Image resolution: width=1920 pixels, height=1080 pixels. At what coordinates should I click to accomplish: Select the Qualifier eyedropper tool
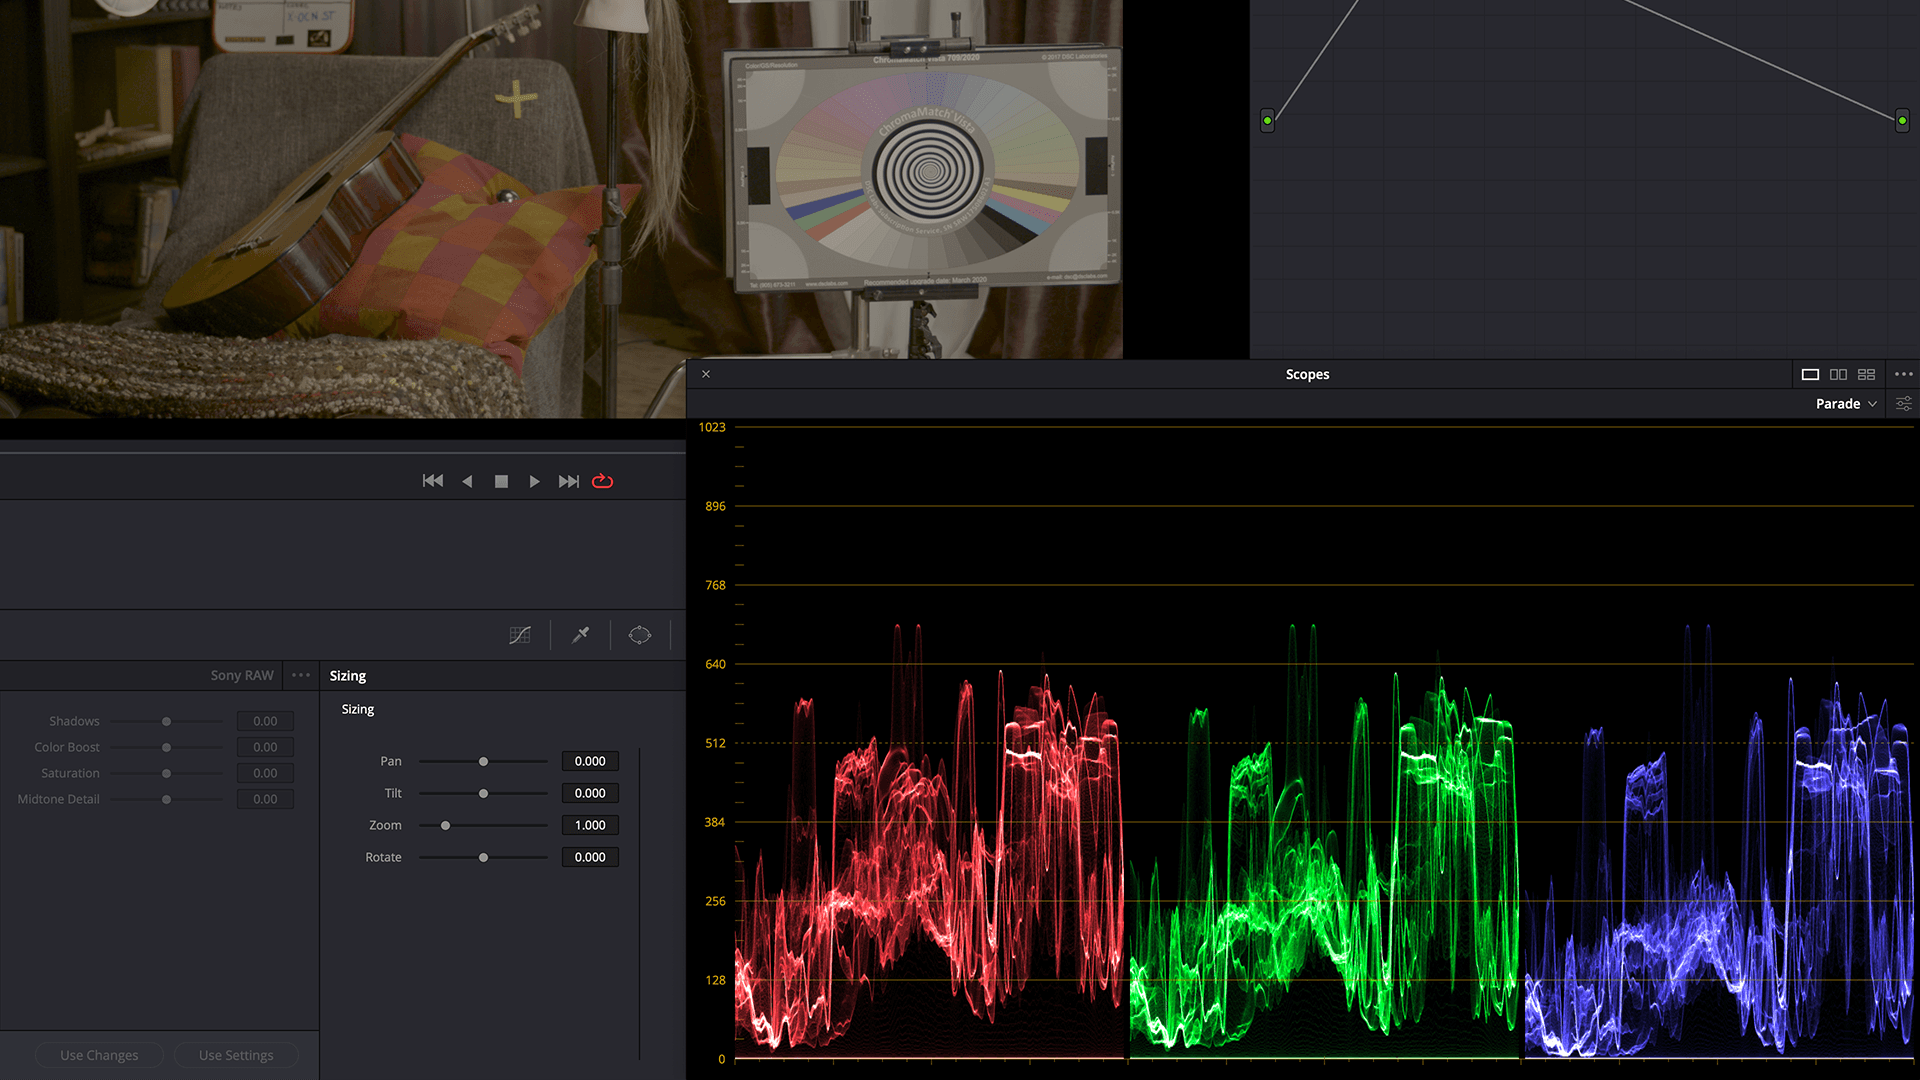(x=580, y=635)
